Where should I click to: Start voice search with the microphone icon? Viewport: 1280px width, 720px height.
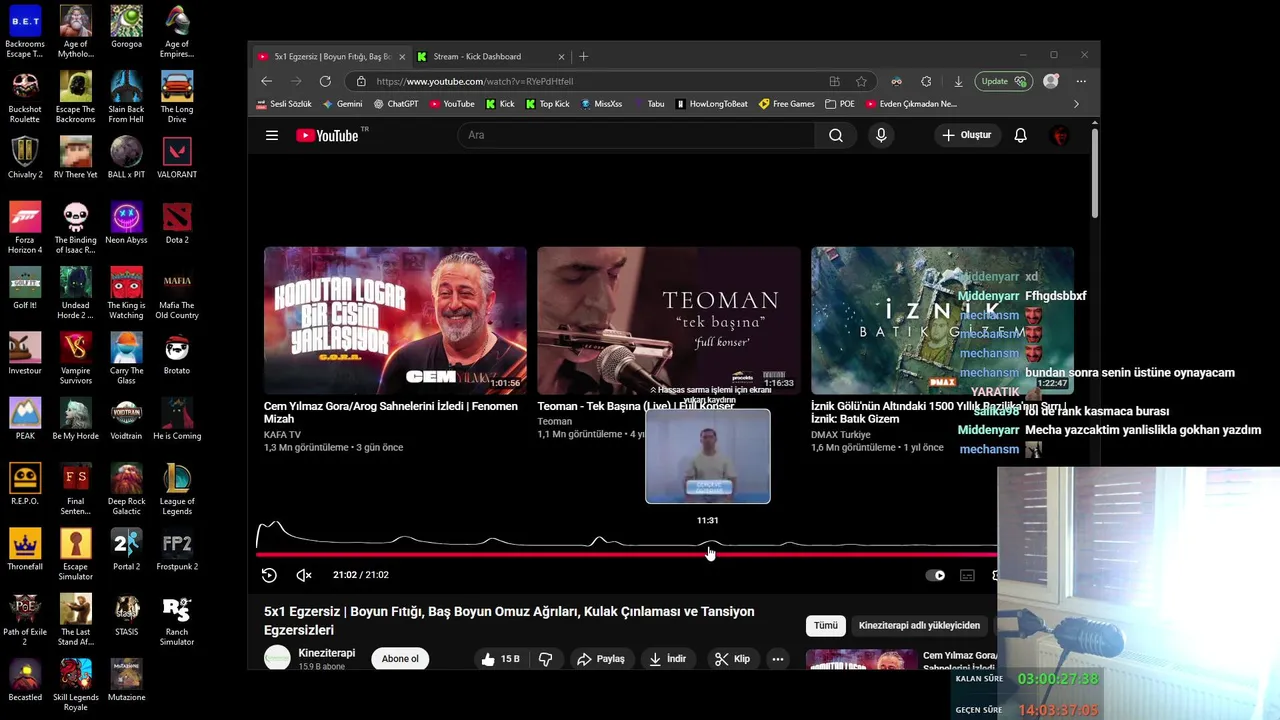(881, 135)
